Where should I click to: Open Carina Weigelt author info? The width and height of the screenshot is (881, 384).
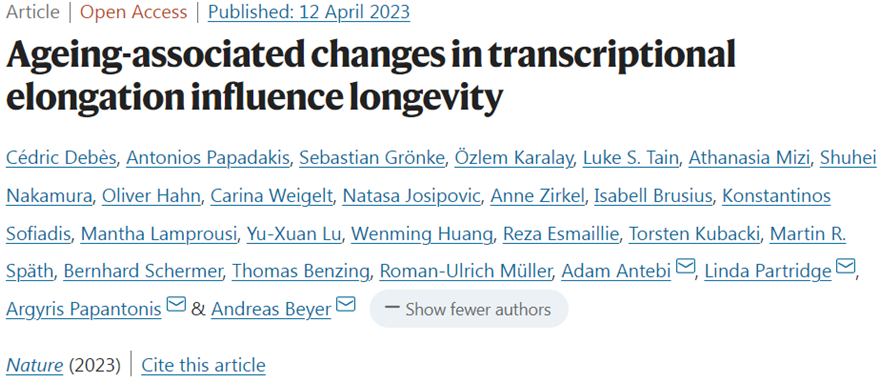[x=271, y=197]
